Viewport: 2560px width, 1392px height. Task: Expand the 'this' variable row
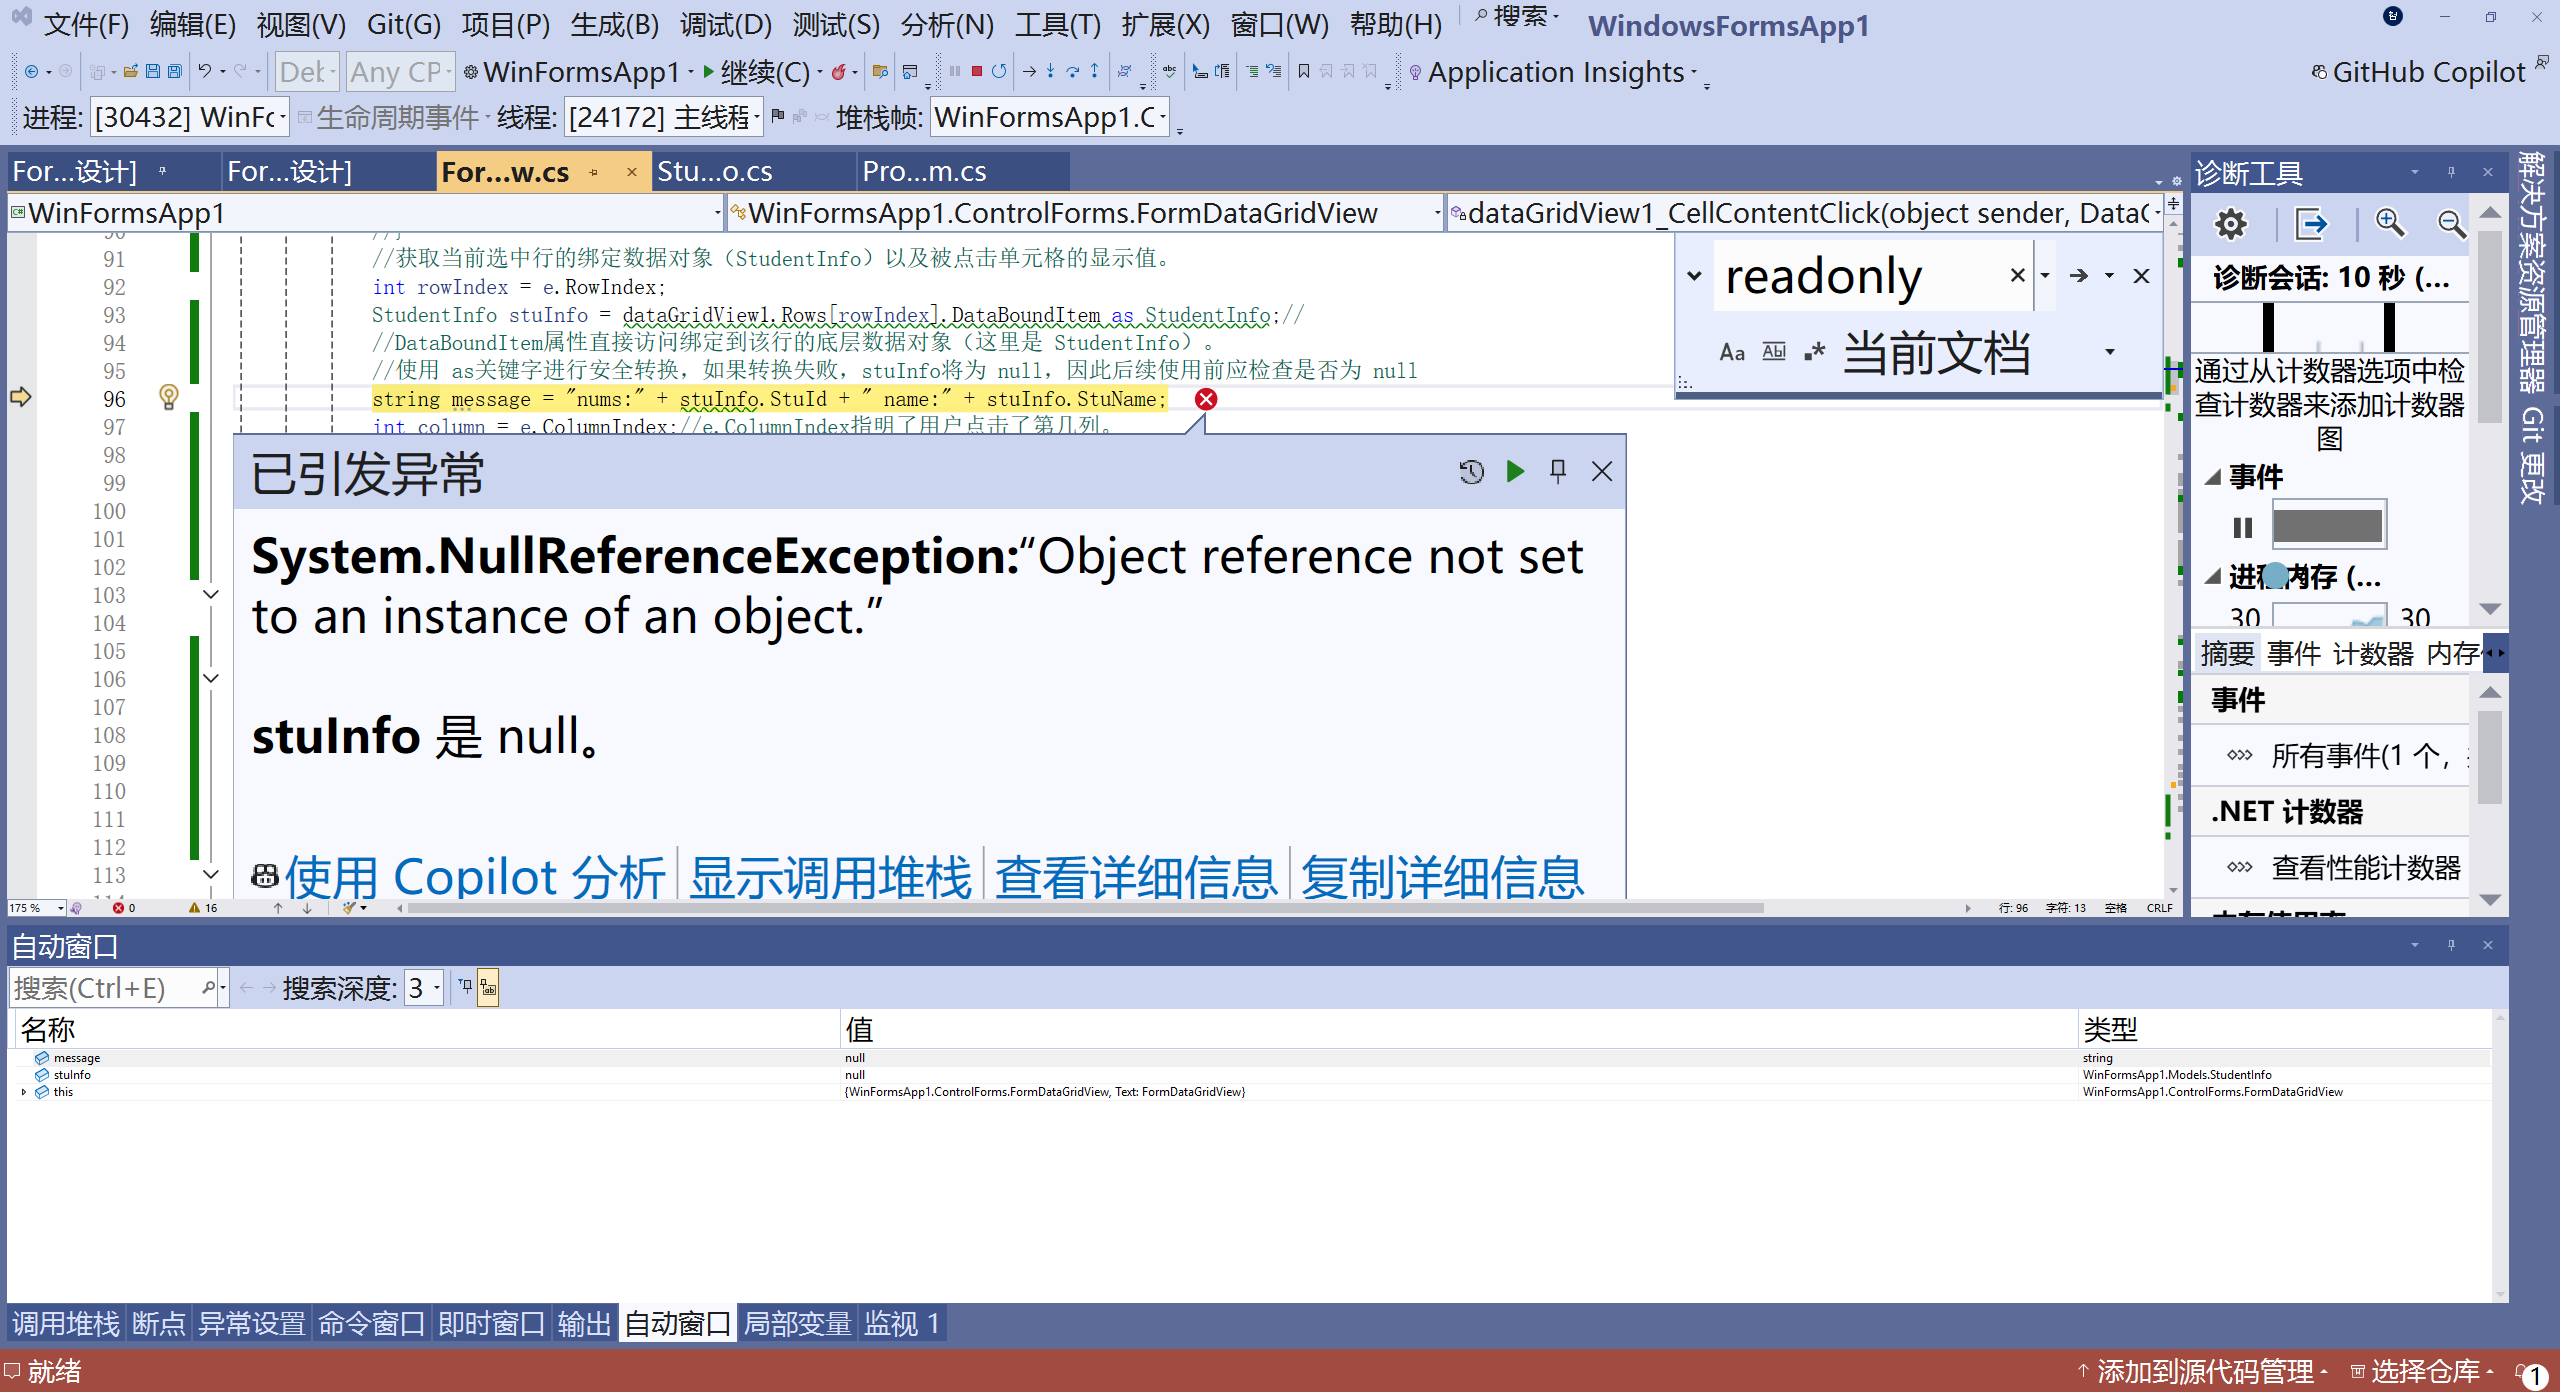(x=23, y=1092)
